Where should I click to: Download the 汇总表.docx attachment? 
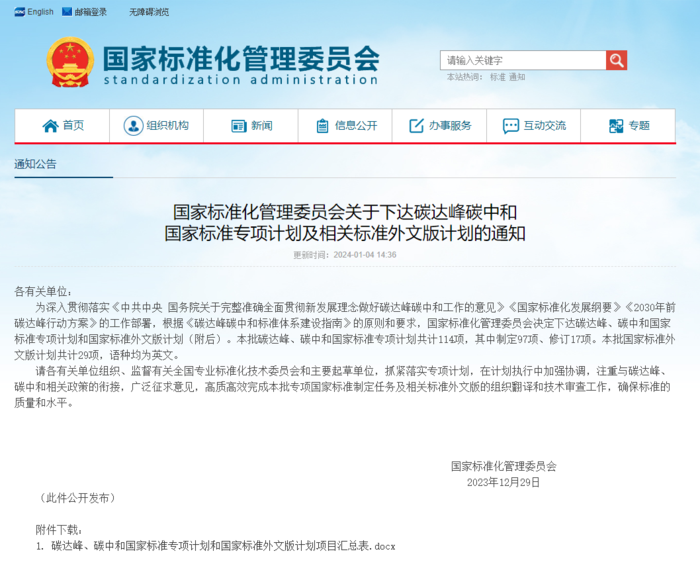click(x=223, y=546)
